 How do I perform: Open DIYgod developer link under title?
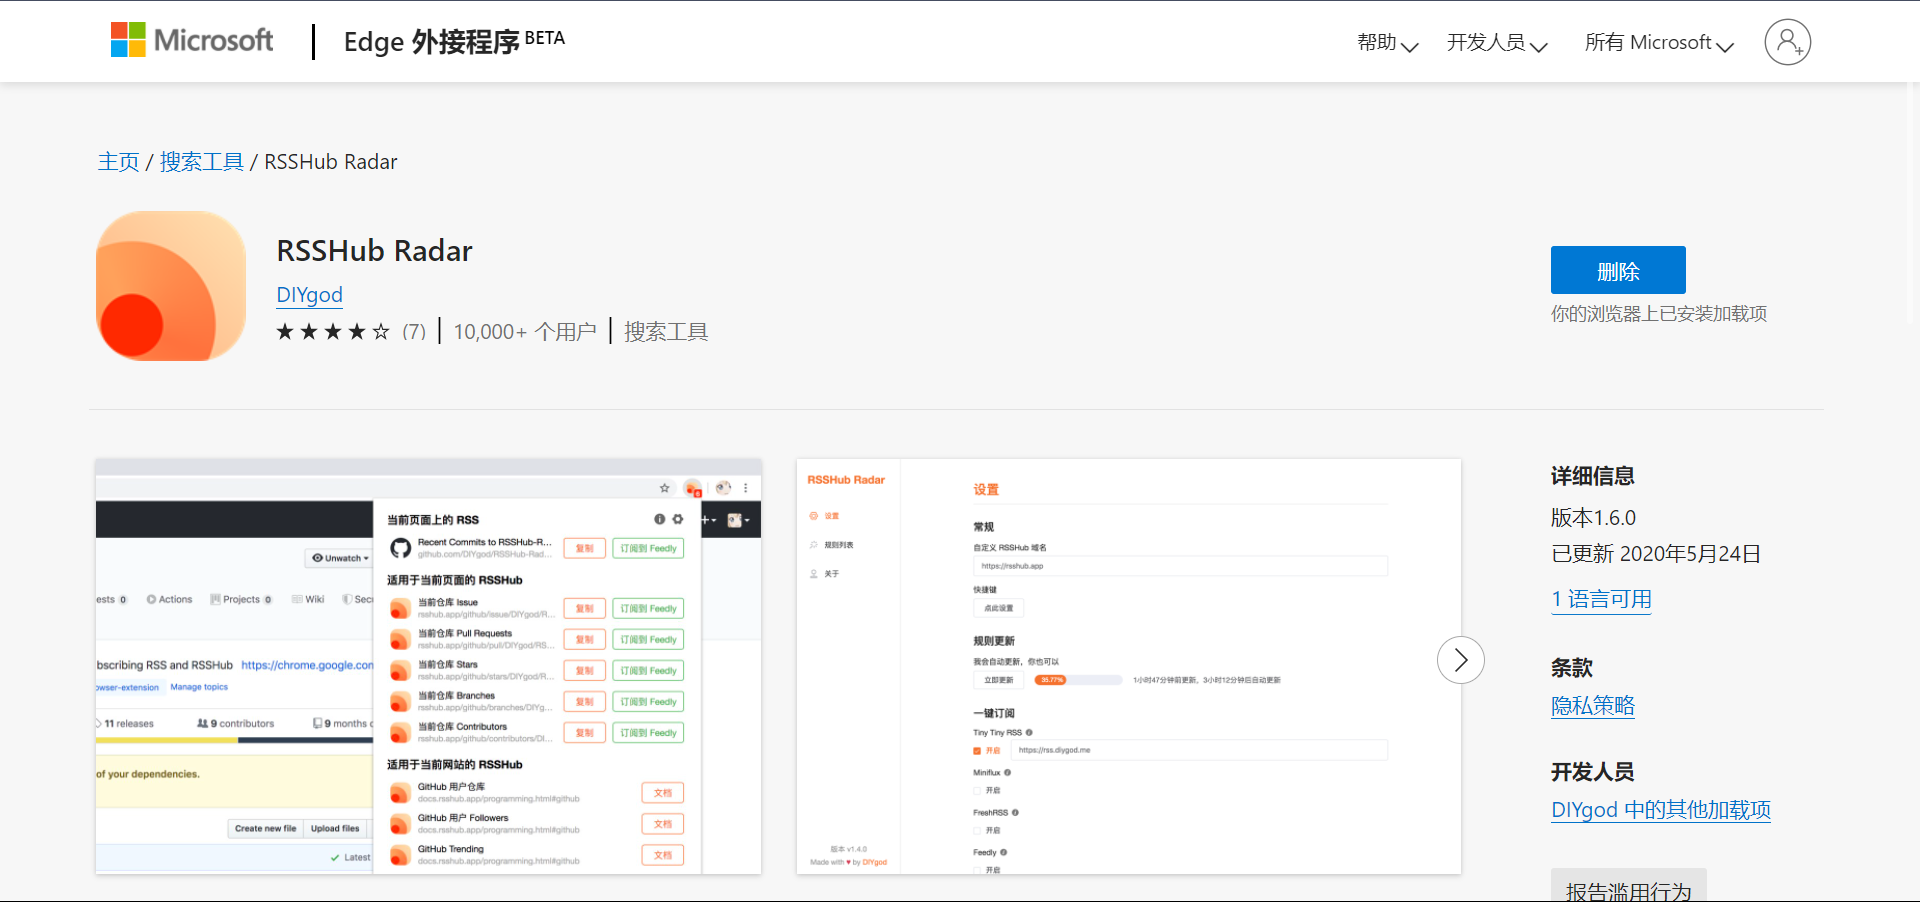point(310,295)
